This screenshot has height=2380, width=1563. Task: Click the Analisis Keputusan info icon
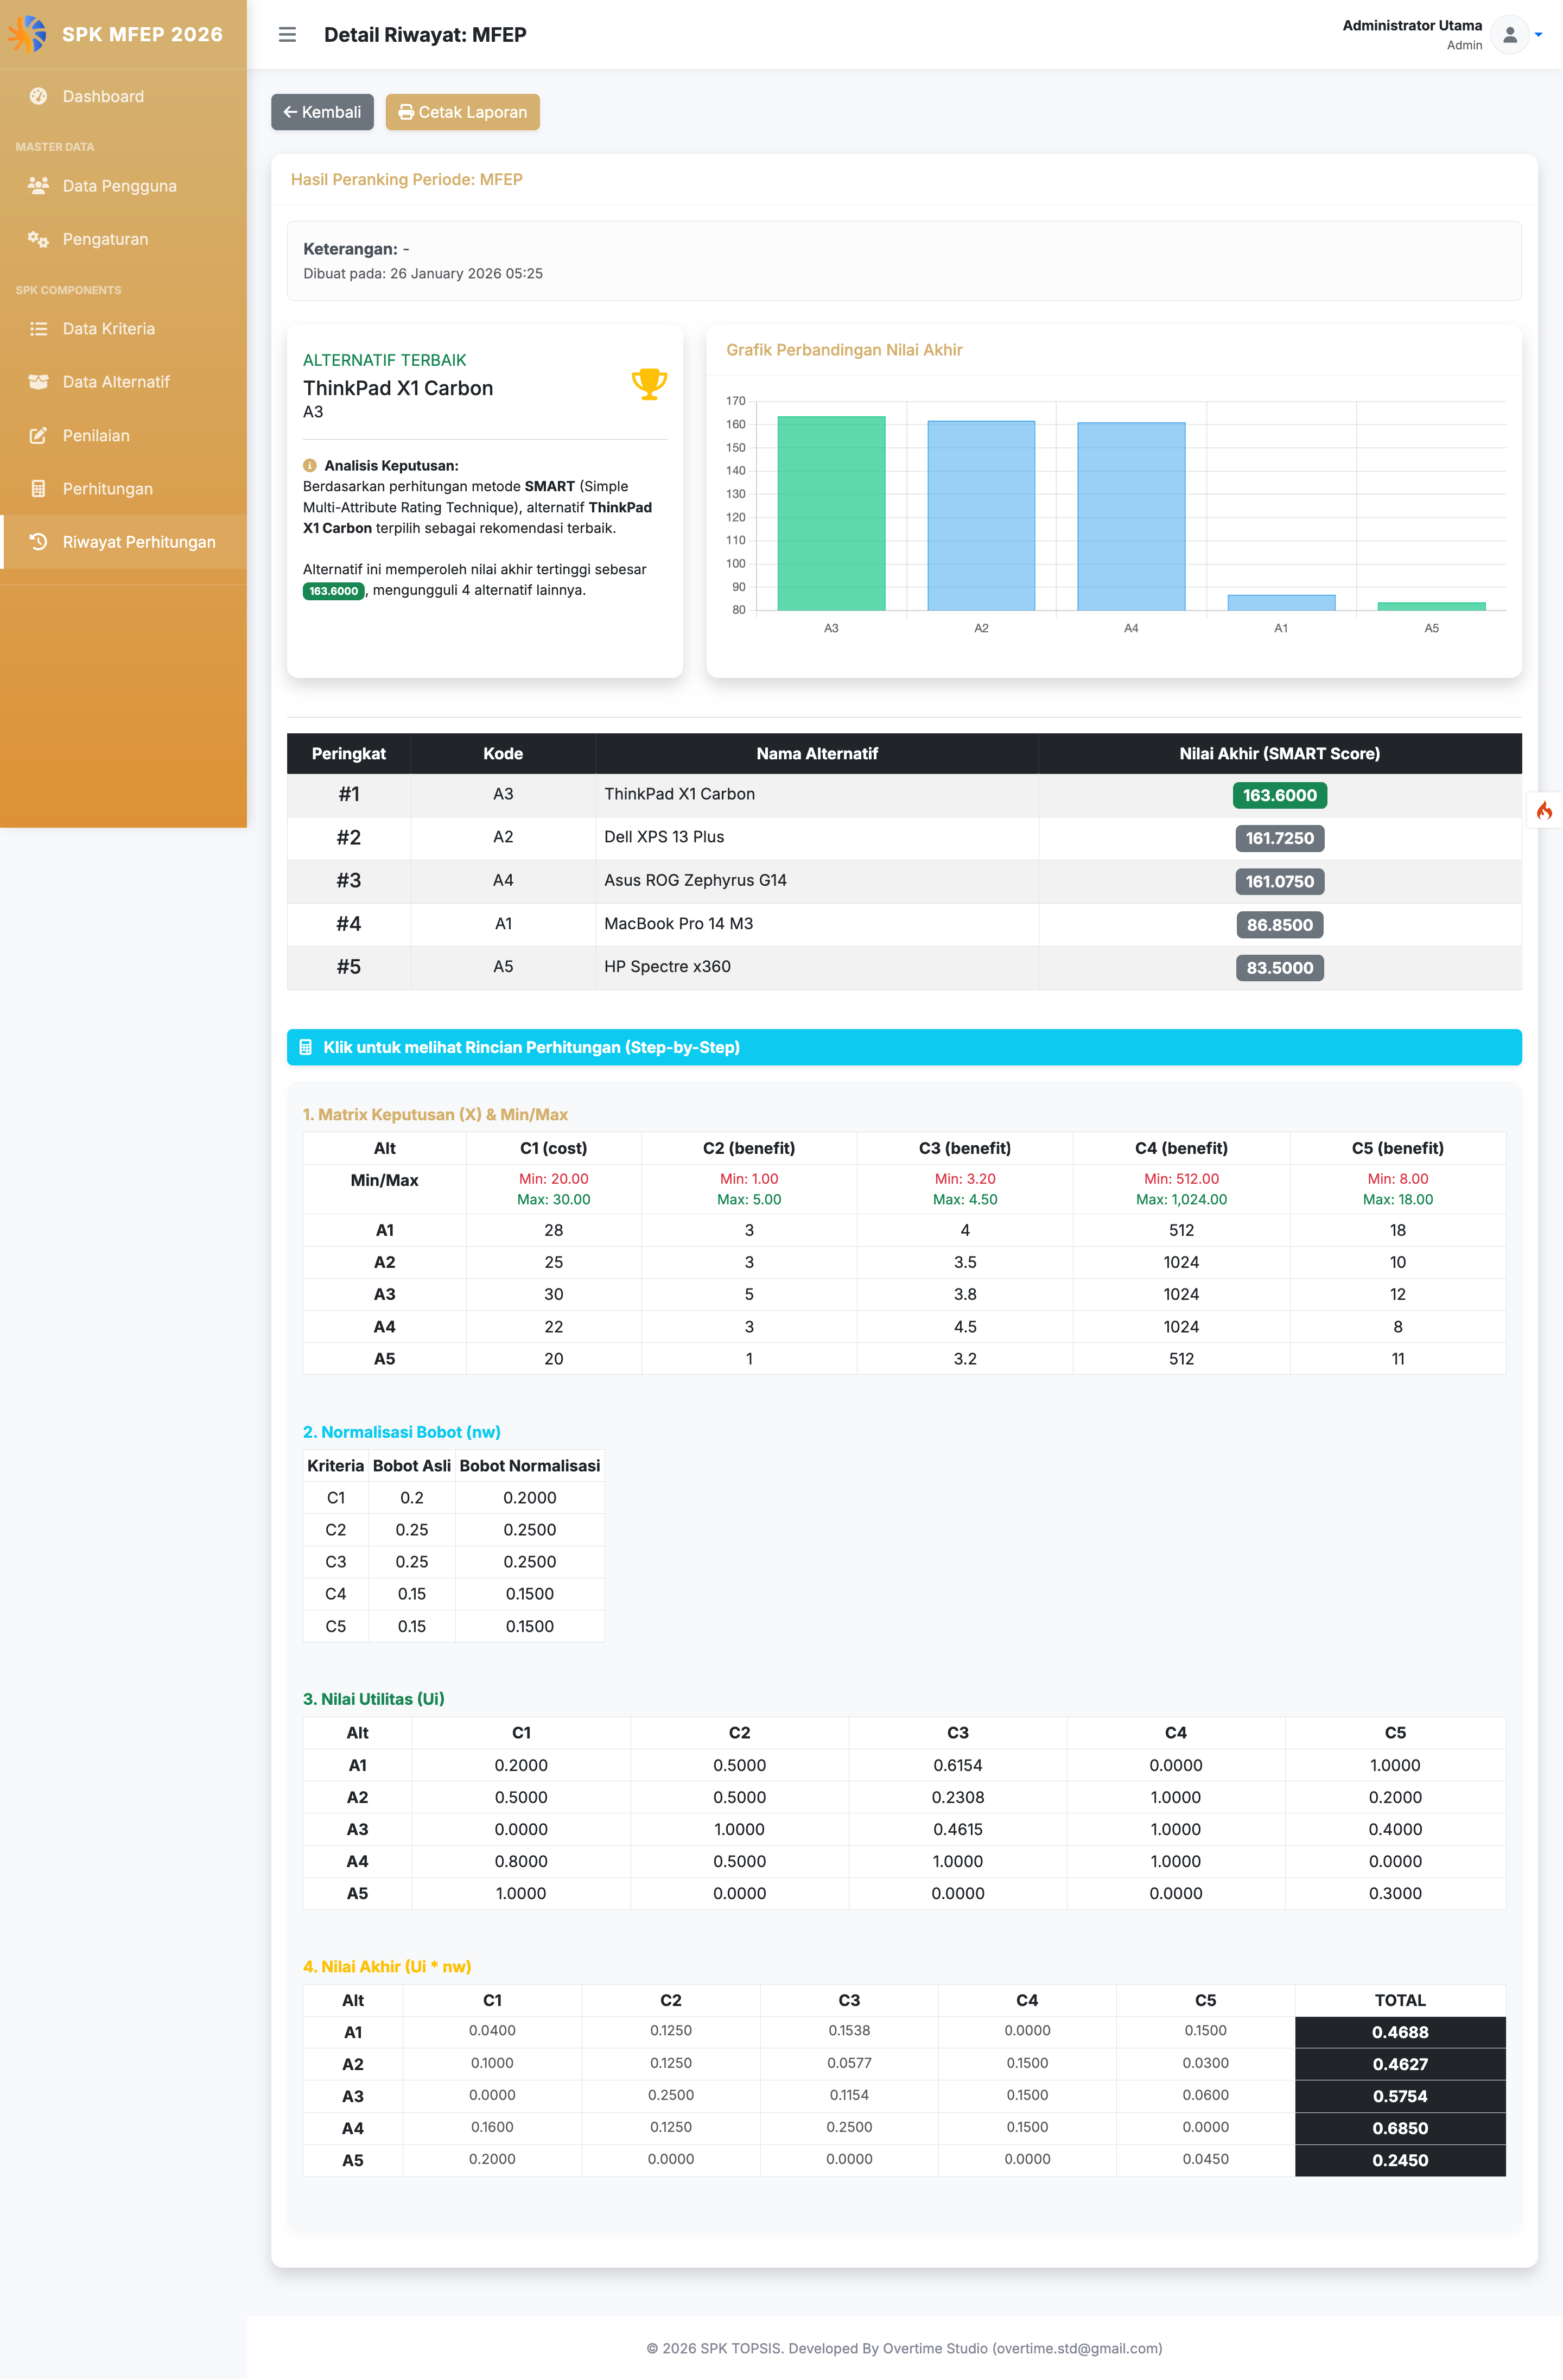[310, 466]
